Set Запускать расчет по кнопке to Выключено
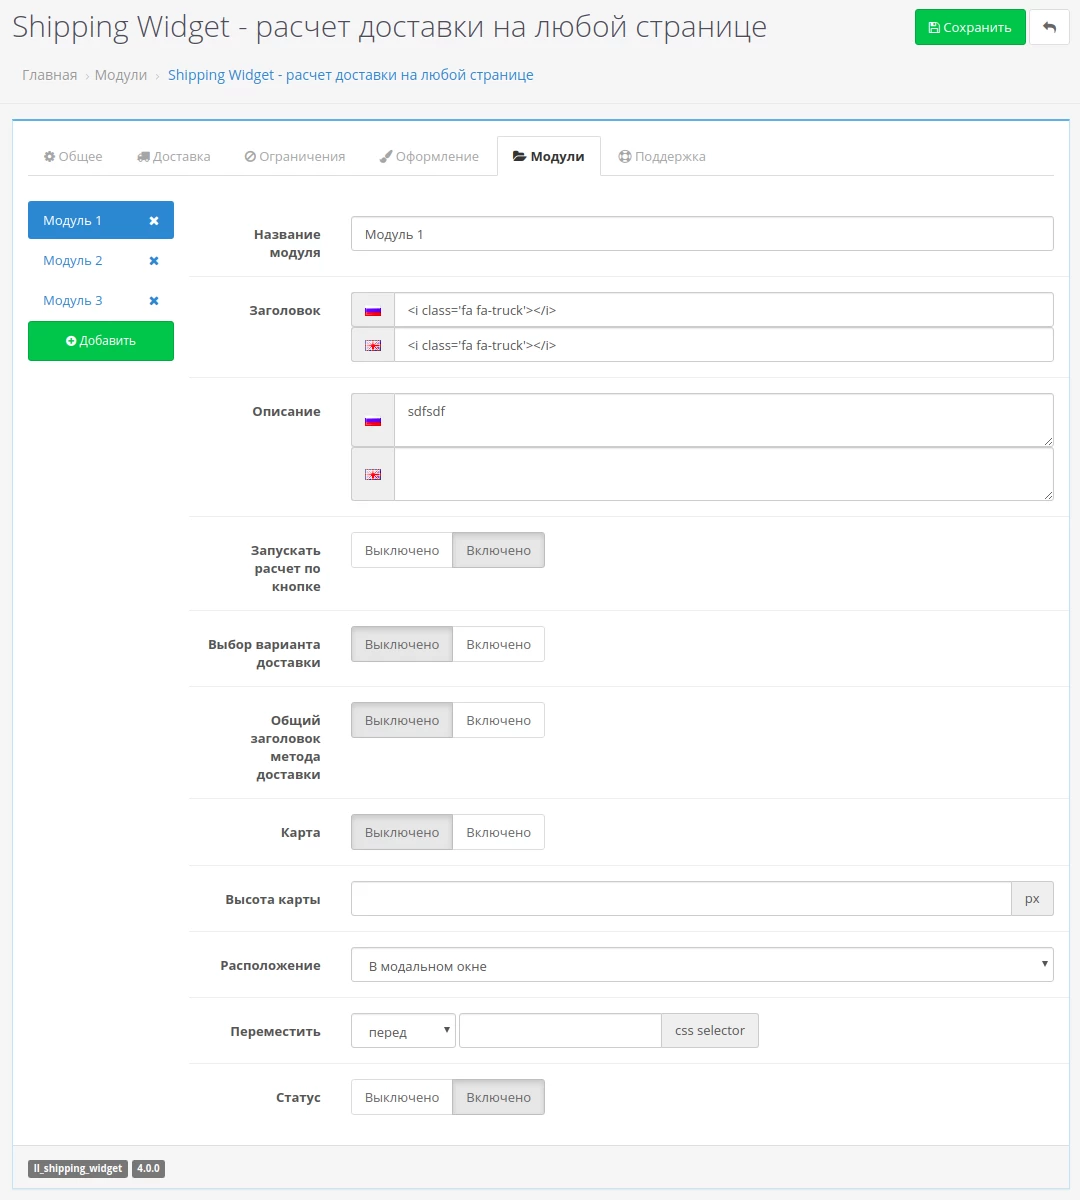1080x1200 pixels. (x=402, y=550)
